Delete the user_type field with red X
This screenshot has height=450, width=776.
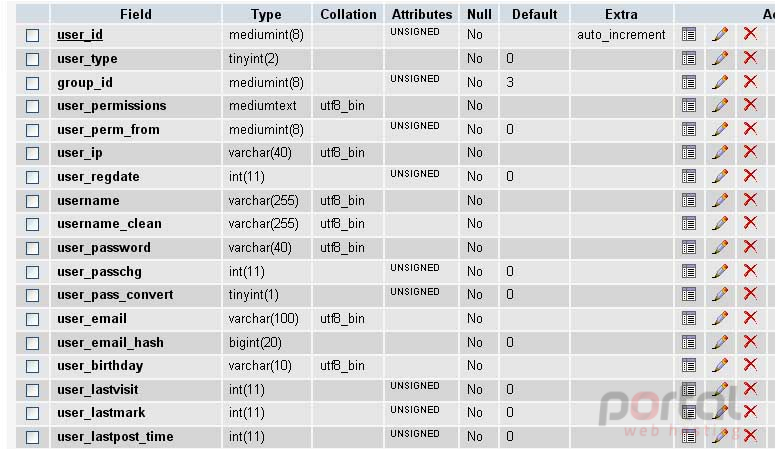click(x=750, y=57)
